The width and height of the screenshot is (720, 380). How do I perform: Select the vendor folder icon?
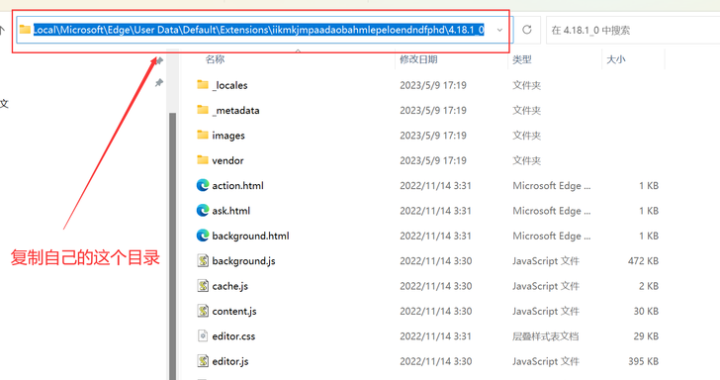click(x=202, y=160)
